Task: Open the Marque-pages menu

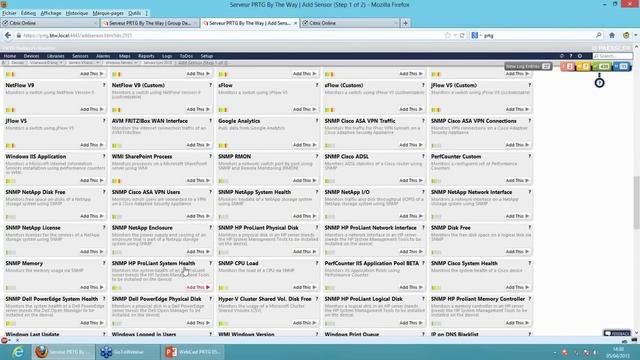Action: (x=108, y=13)
